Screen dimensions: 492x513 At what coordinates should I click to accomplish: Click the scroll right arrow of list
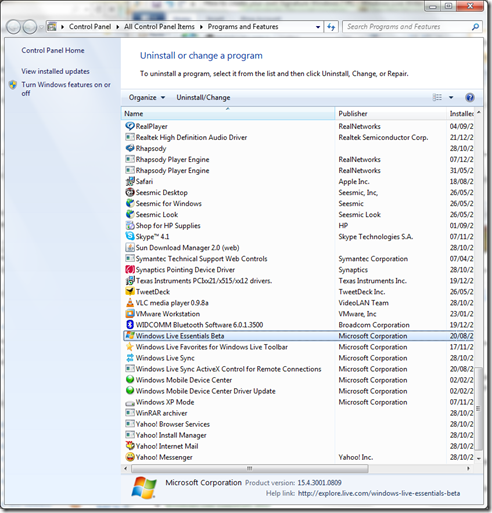468,468
